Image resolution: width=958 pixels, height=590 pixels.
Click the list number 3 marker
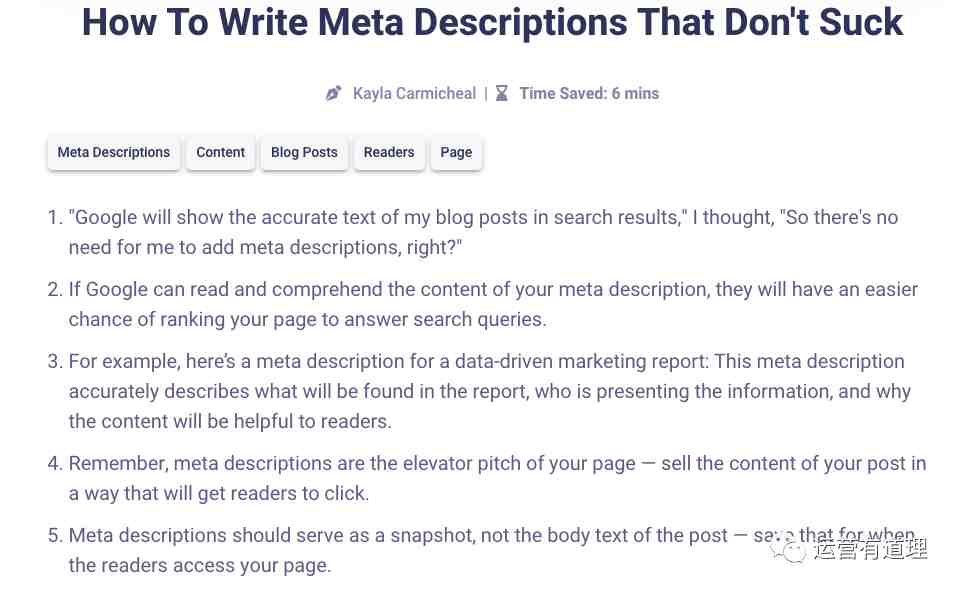[55, 362]
